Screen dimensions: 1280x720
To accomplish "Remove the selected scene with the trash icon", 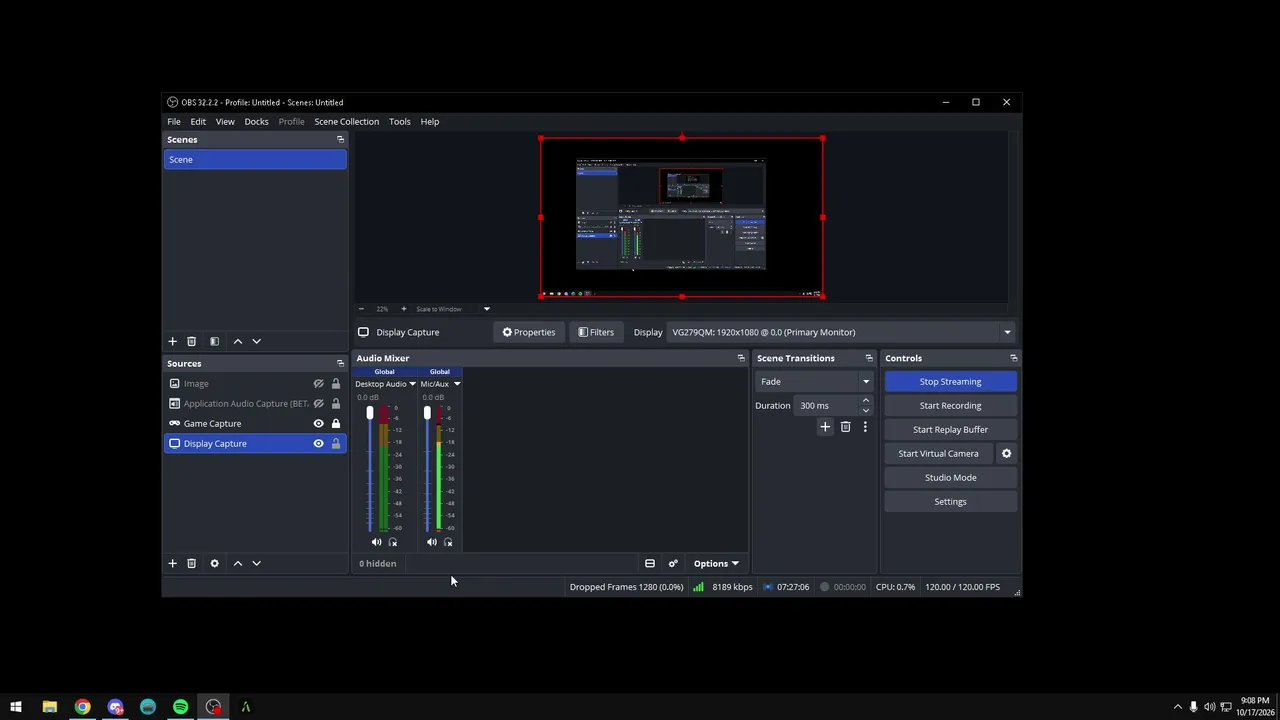I will click(x=191, y=341).
